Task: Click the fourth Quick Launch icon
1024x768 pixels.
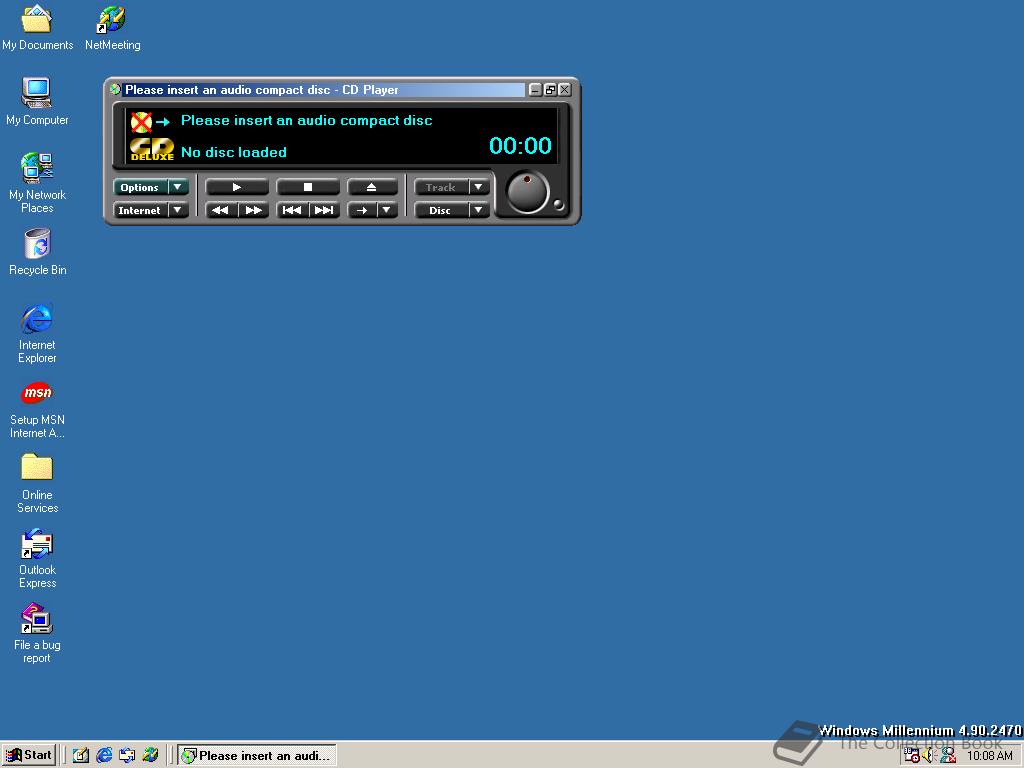Action: [x=150, y=756]
